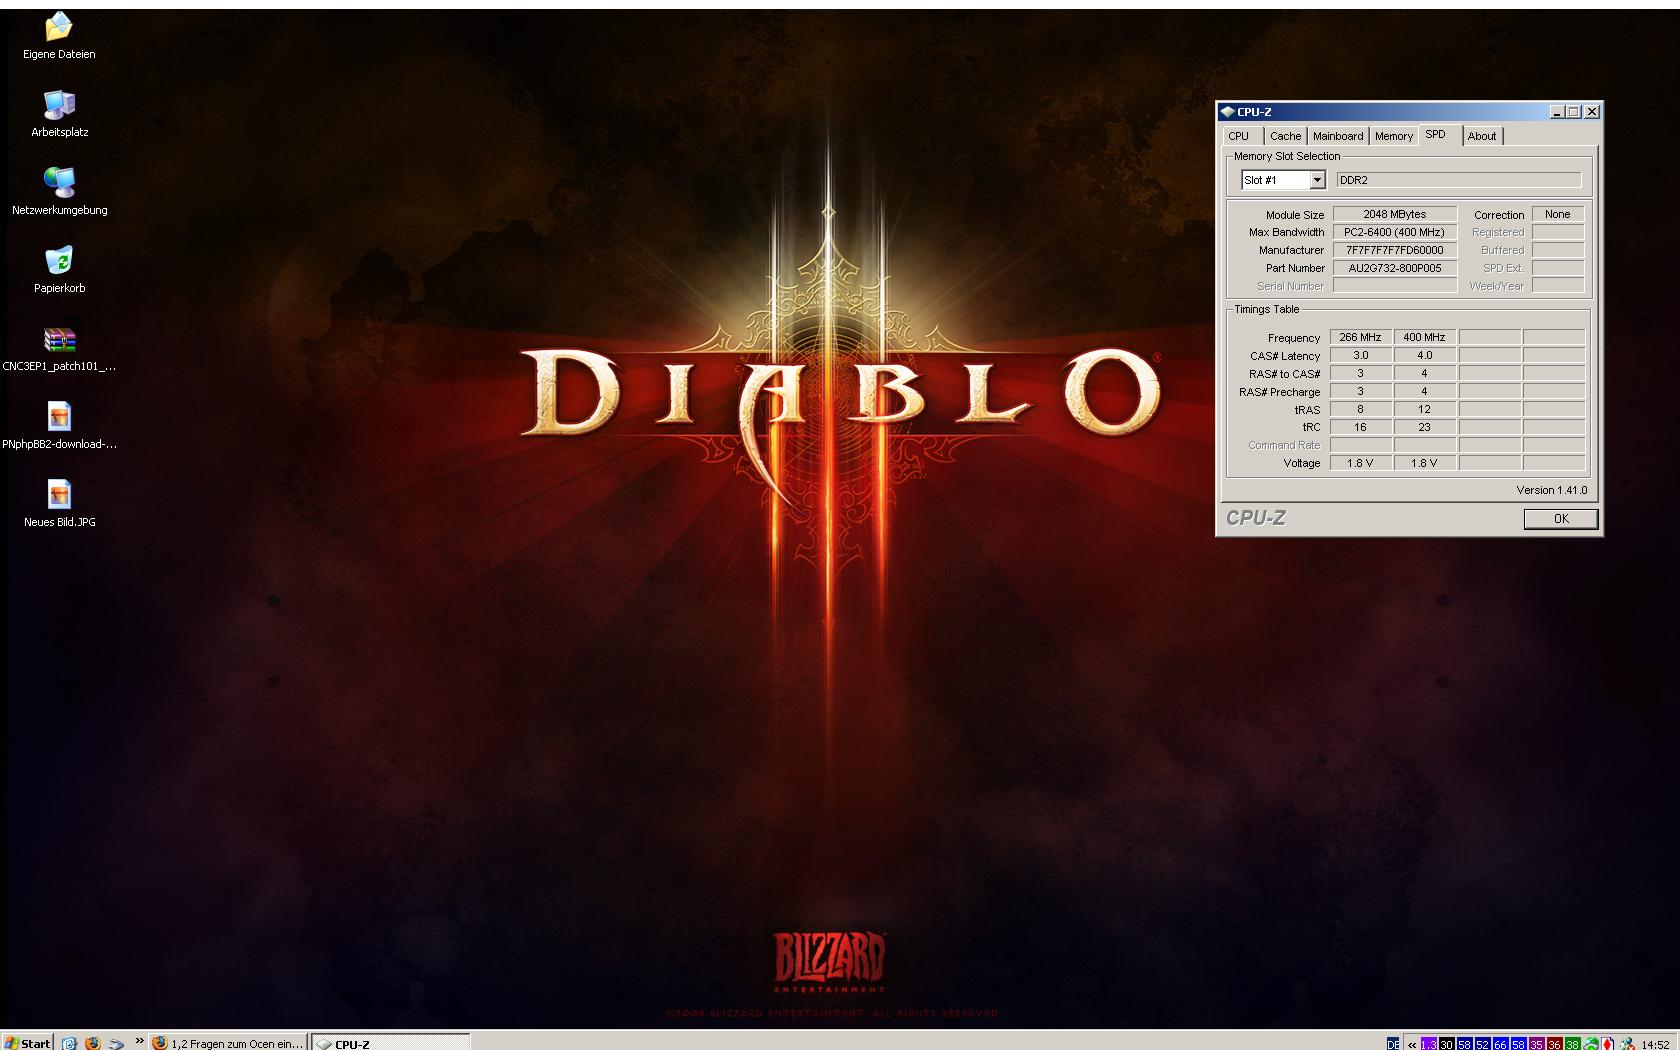The image size is (1680, 1050).
Task: Click the green globe network tray icon
Action: coord(1591,1043)
